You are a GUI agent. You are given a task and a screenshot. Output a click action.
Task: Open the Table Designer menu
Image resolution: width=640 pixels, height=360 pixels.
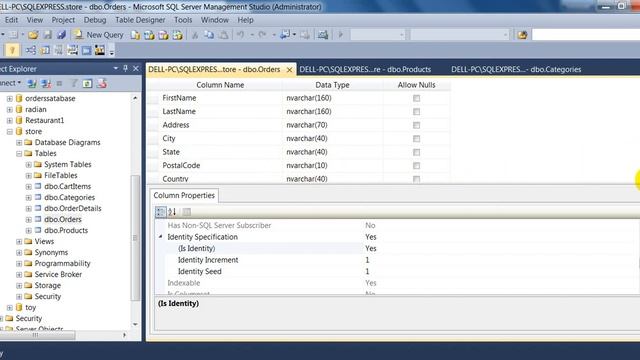[x=140, y=20]
